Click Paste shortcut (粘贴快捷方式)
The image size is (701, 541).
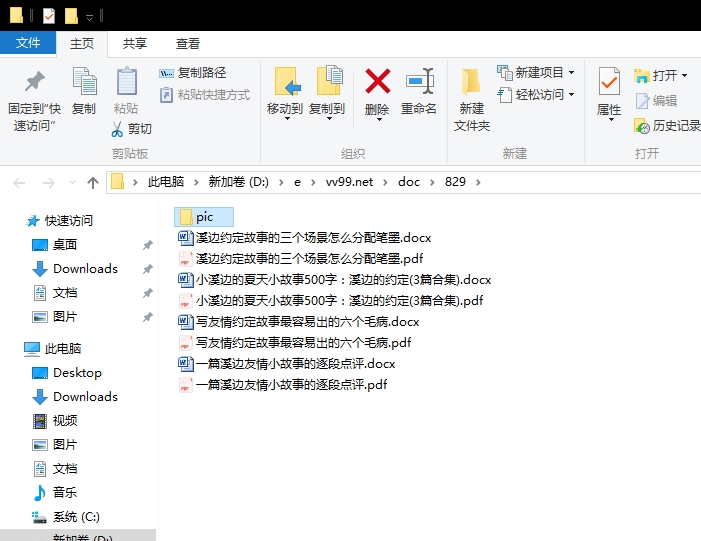pos(205,95)
